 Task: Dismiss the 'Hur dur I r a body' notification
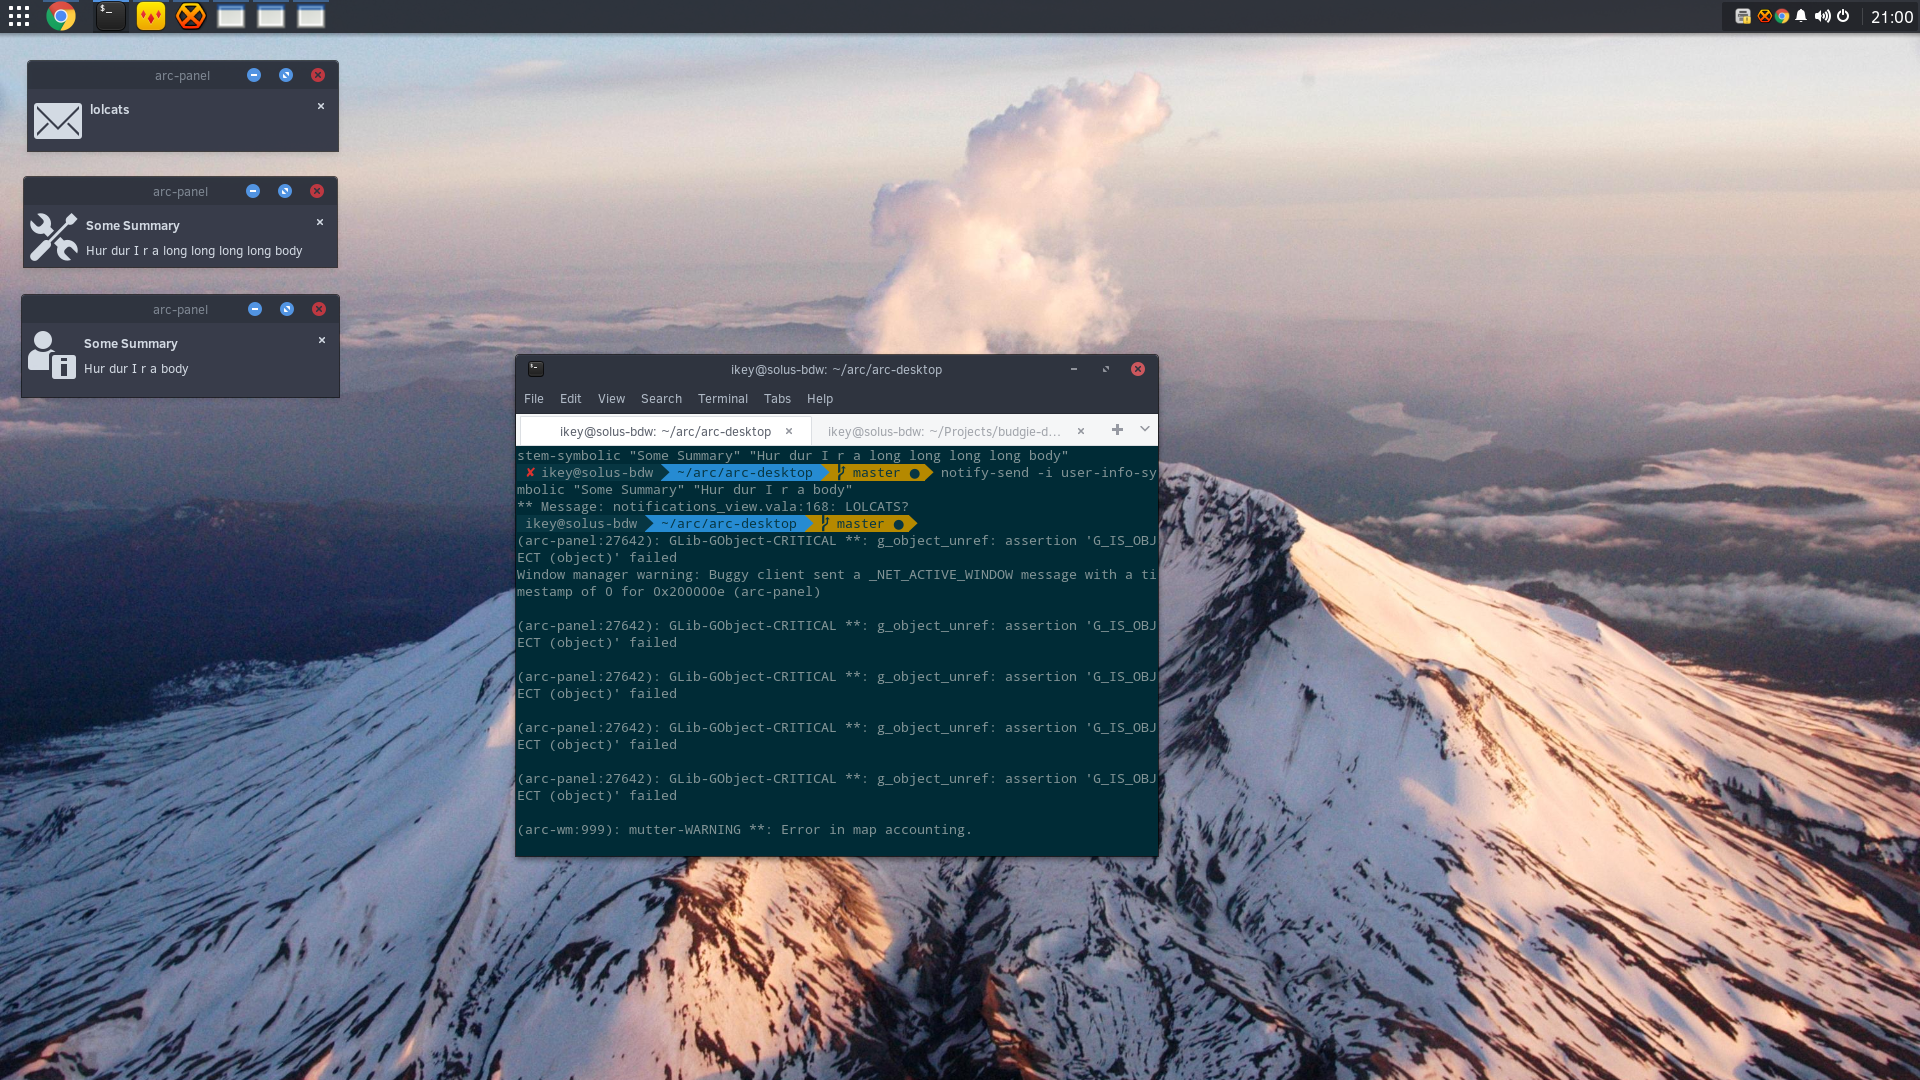(322, 340)
